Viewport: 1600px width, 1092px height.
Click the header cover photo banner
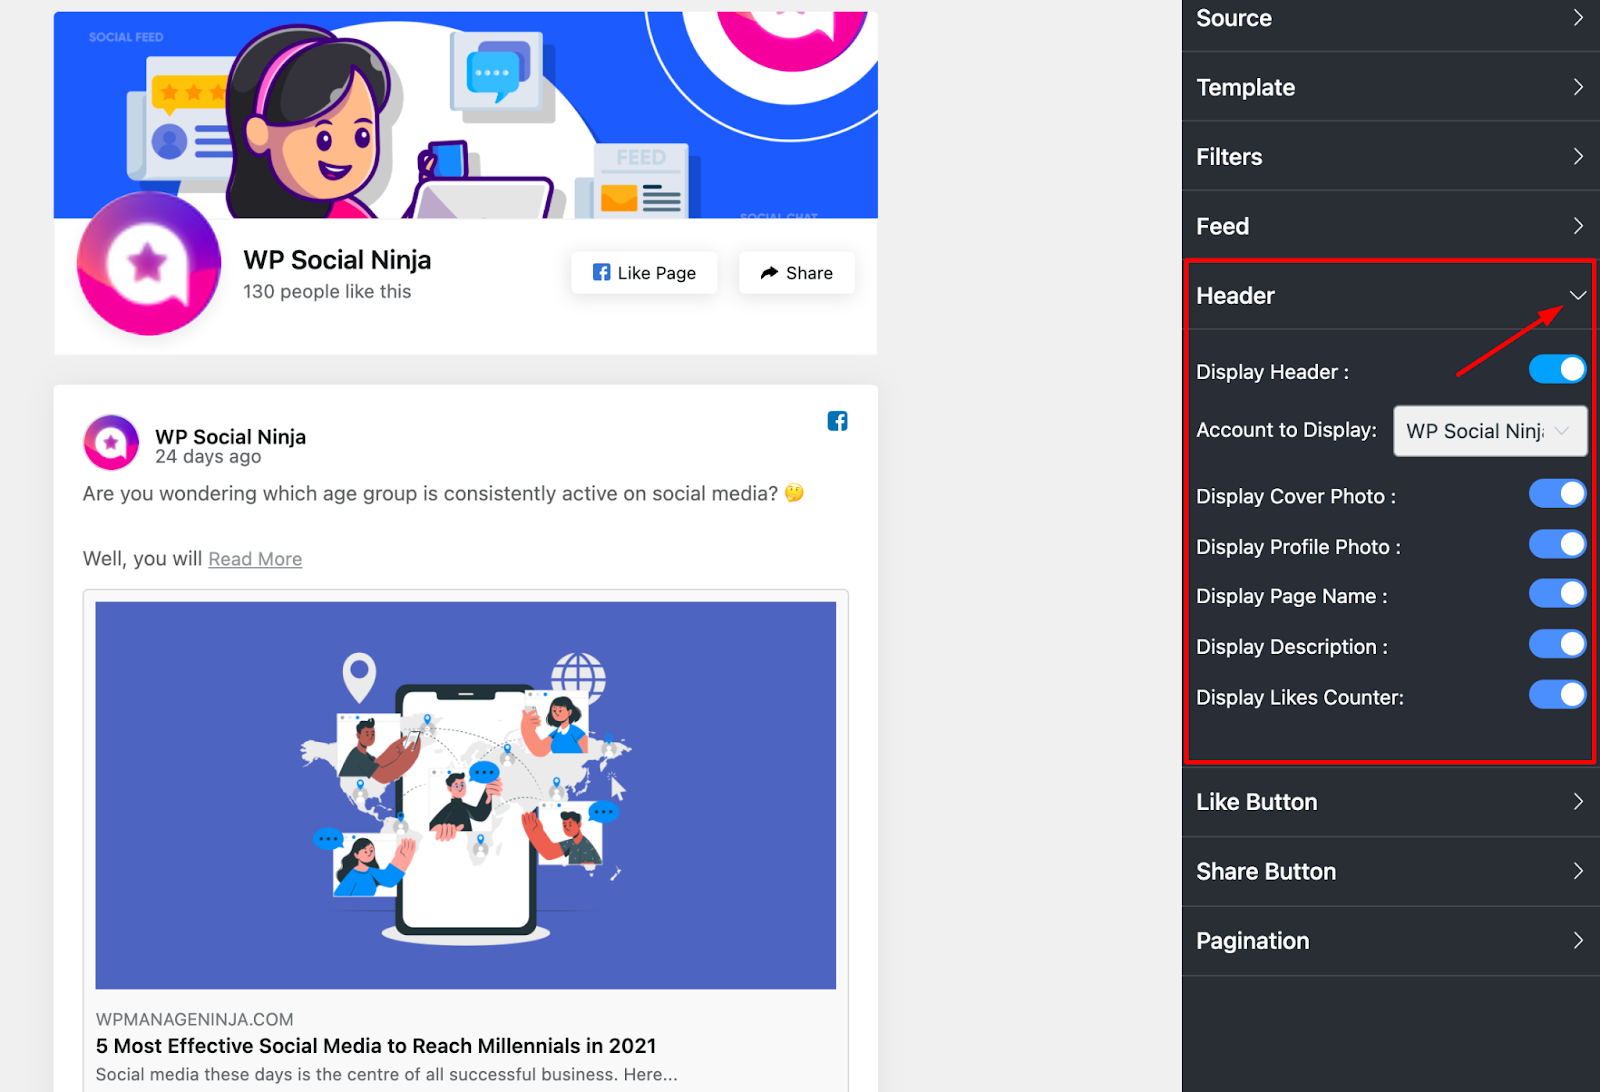tap(466, 115)
